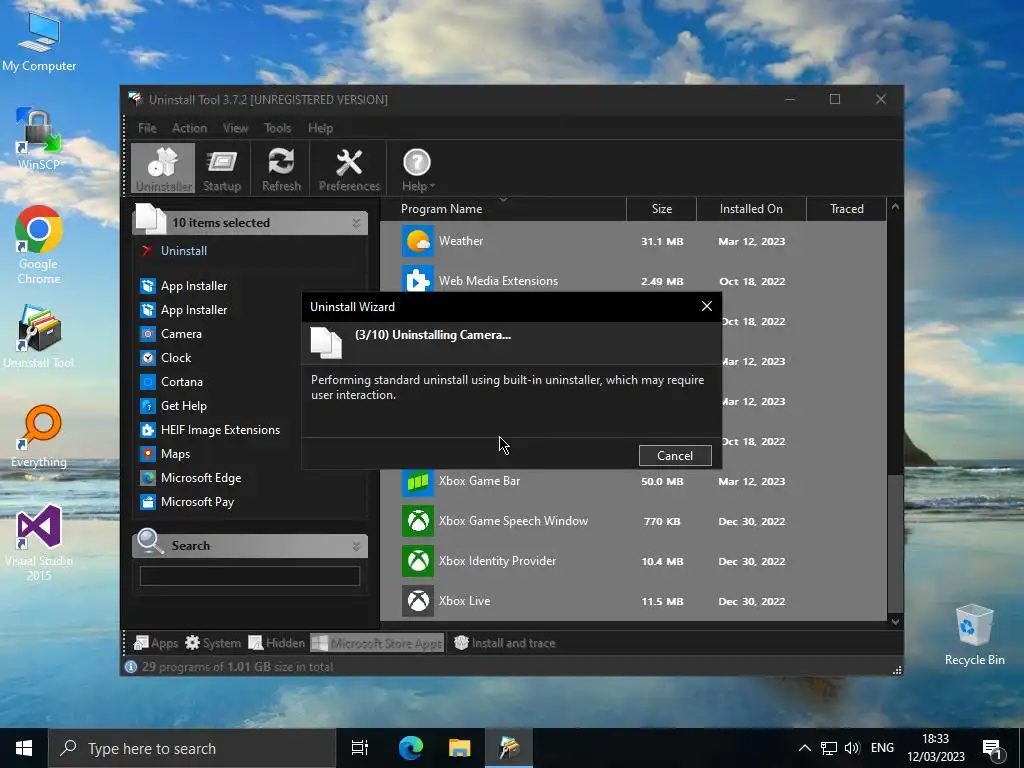Collapse the Search panel chevron
Viewport: 1024px width, 768px height.
(x=356, y=546)
